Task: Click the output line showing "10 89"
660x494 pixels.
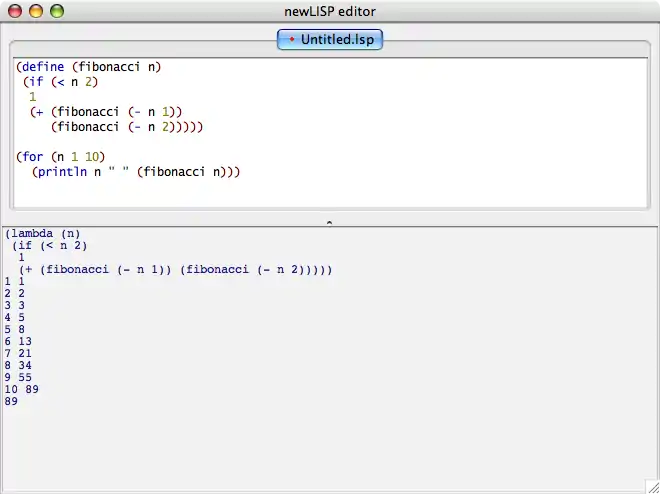Action: pos(21,389)
